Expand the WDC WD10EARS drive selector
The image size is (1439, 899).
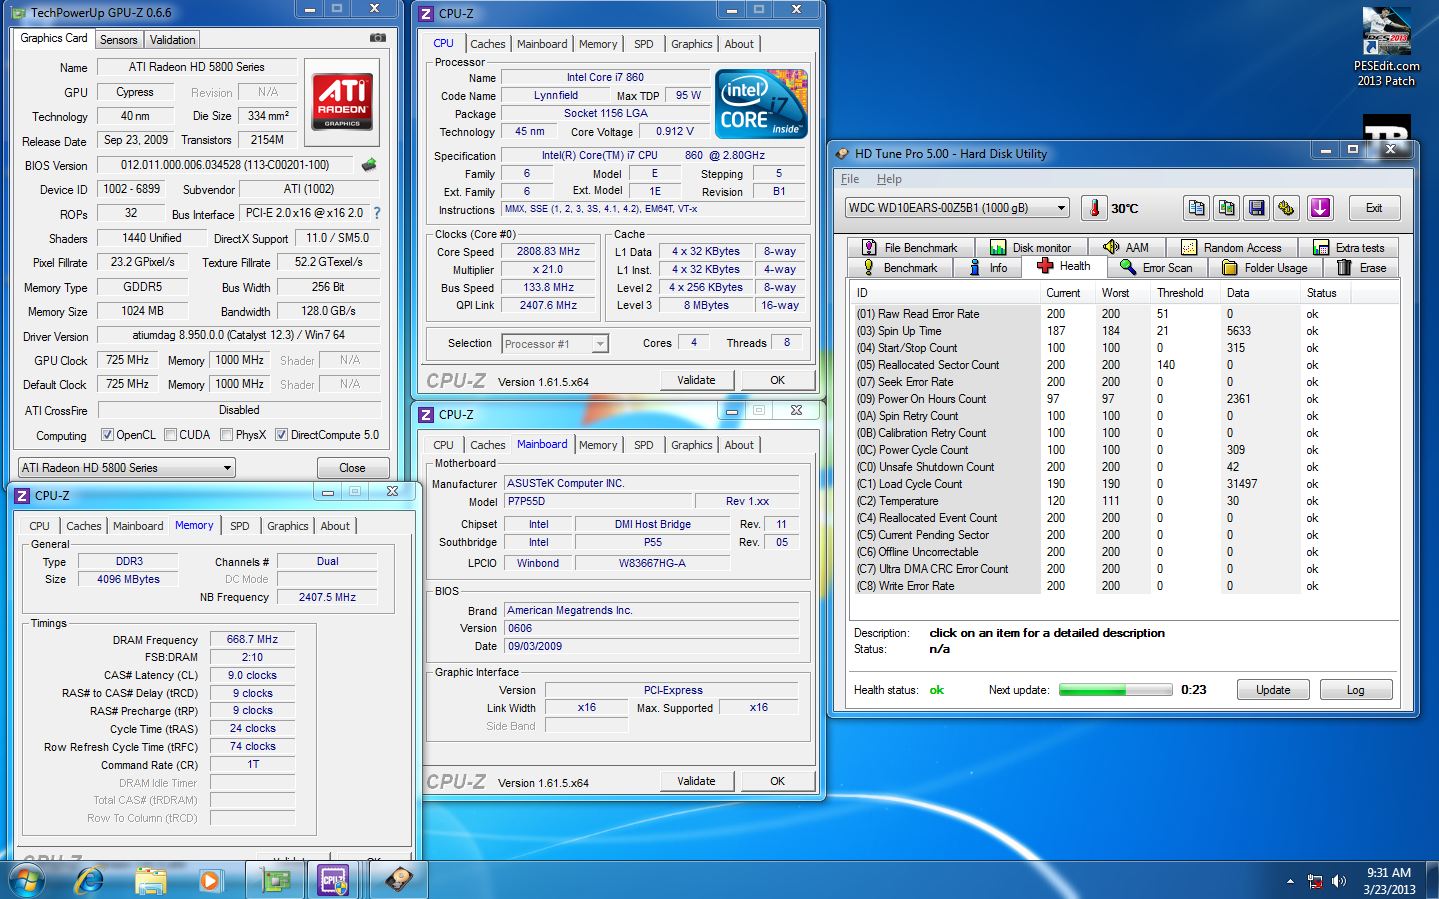click(x=957, y=208)
